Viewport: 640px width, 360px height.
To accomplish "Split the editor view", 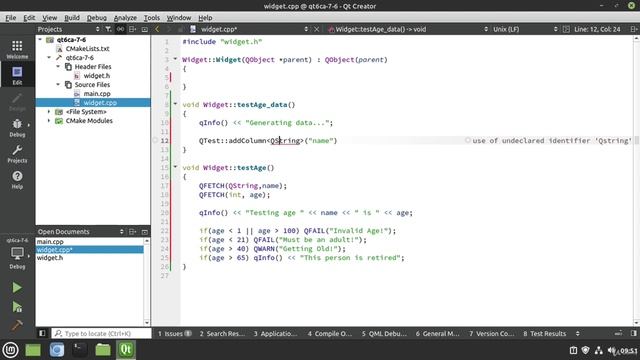I will point(633,29).
